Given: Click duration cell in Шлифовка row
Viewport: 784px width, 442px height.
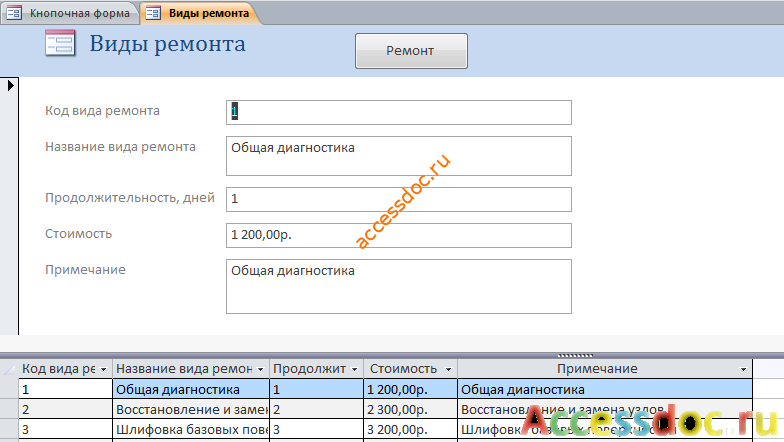Looking at the screenshot, I should click(316, 429).
